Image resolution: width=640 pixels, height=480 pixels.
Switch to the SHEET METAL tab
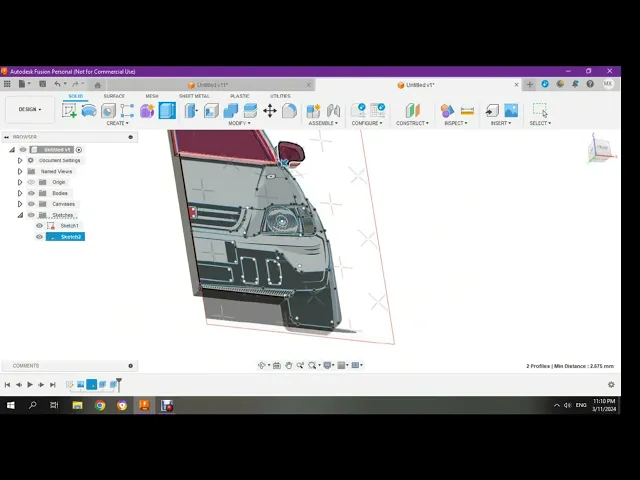194,96
